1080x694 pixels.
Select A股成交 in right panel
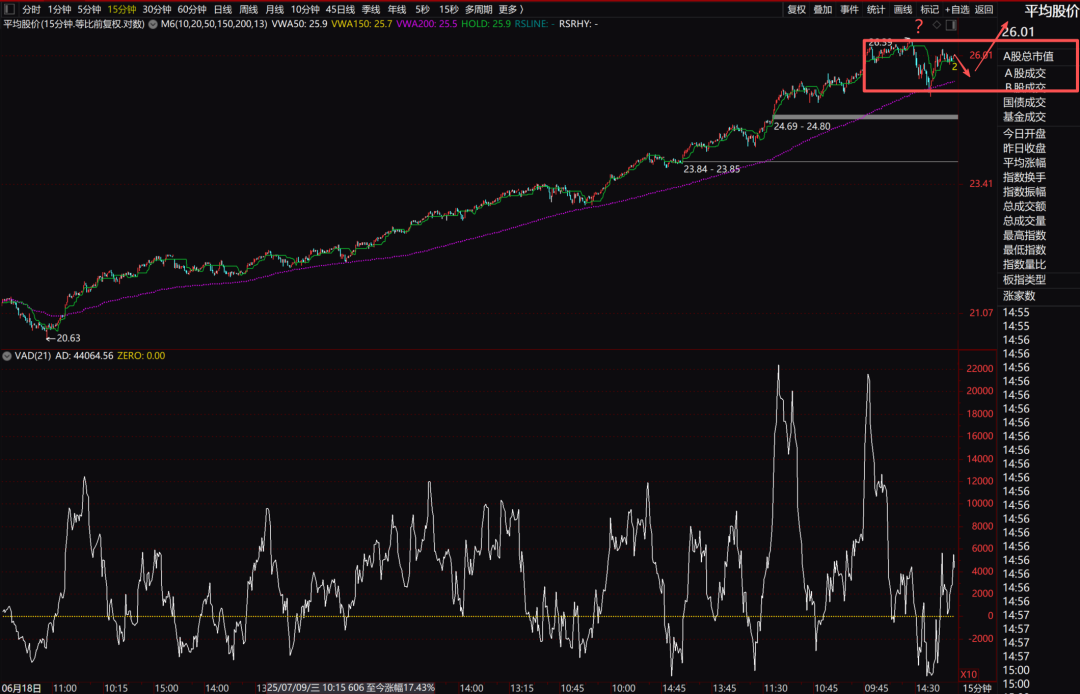point(1025,73)
